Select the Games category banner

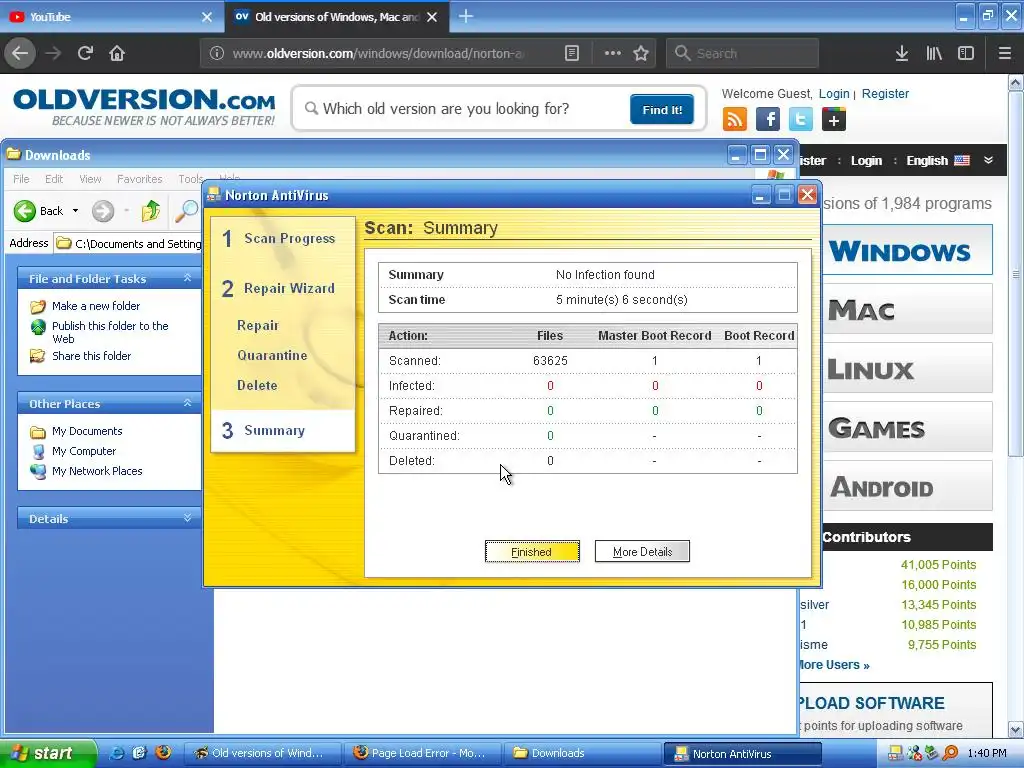coord(908,428)
